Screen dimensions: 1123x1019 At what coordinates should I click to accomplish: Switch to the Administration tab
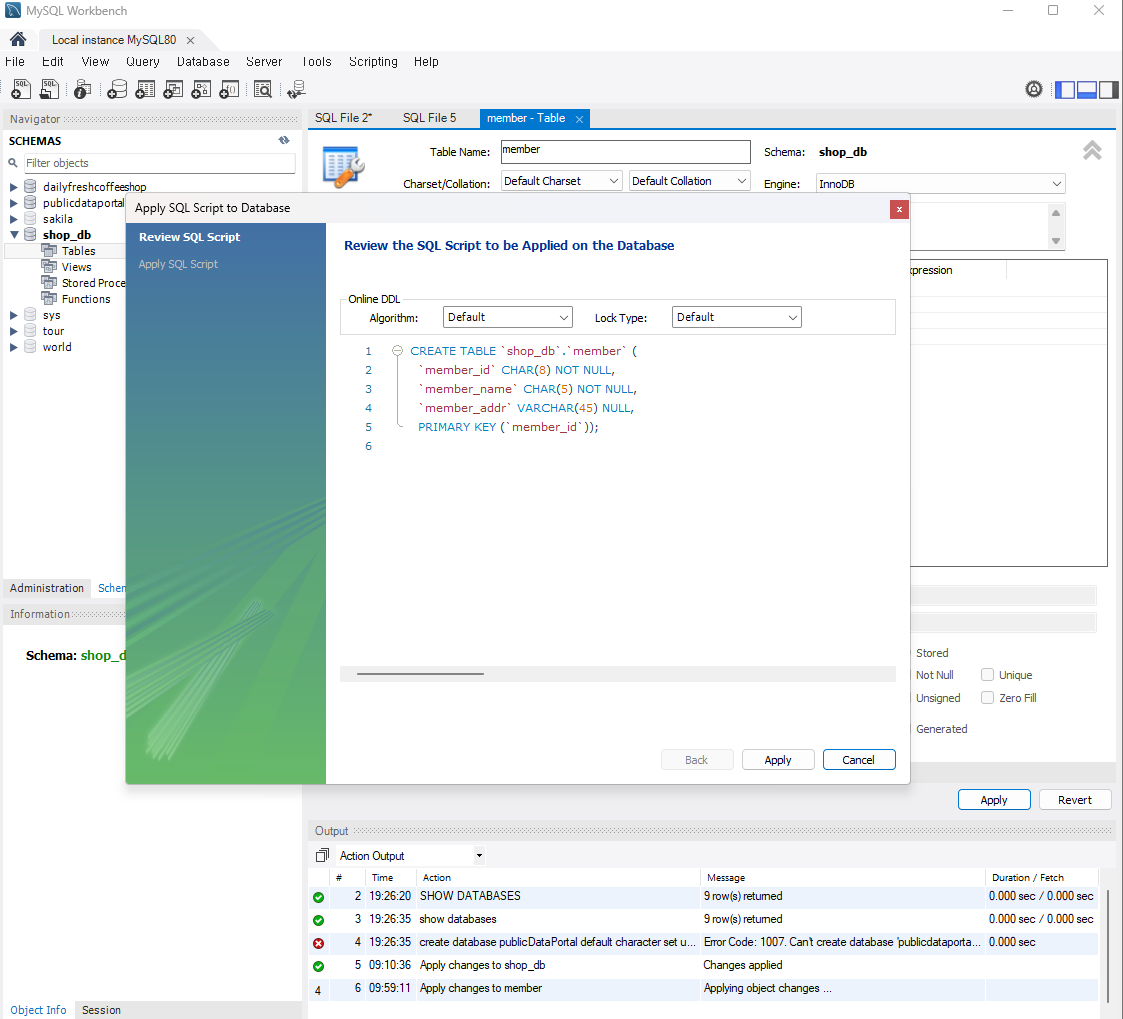47,588
